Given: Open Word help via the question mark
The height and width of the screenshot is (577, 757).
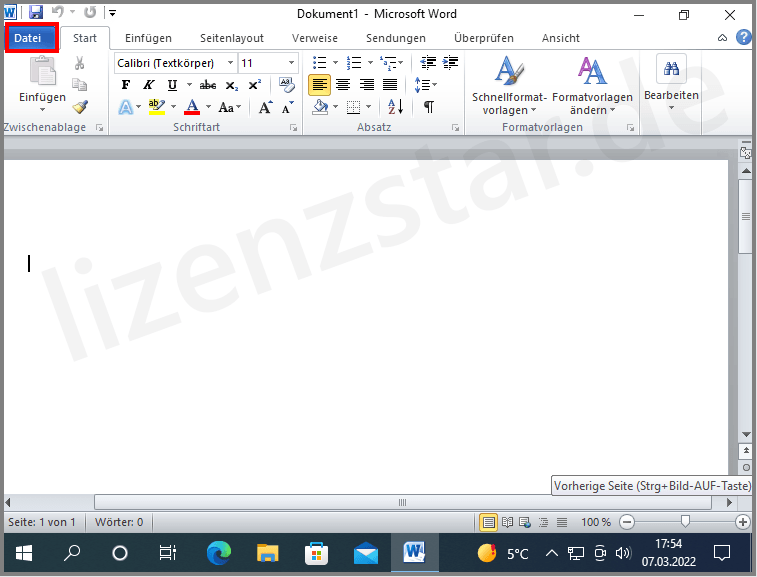Looking at the screenshot, I should 743,37.
